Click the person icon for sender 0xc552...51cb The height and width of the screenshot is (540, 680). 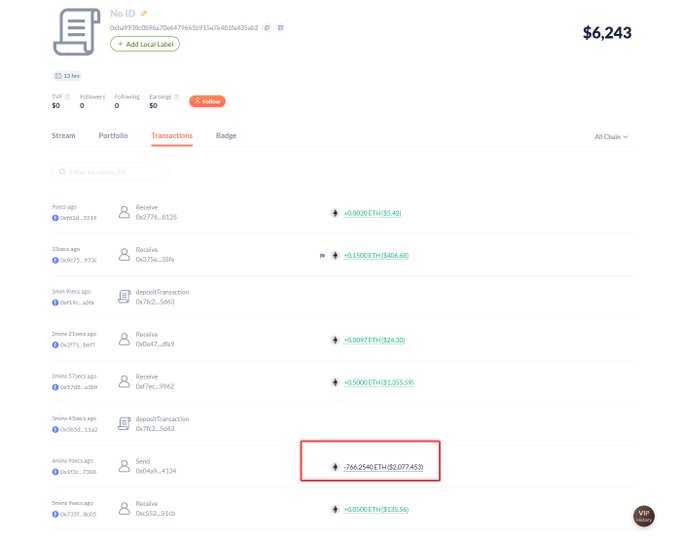click(124, 508)
